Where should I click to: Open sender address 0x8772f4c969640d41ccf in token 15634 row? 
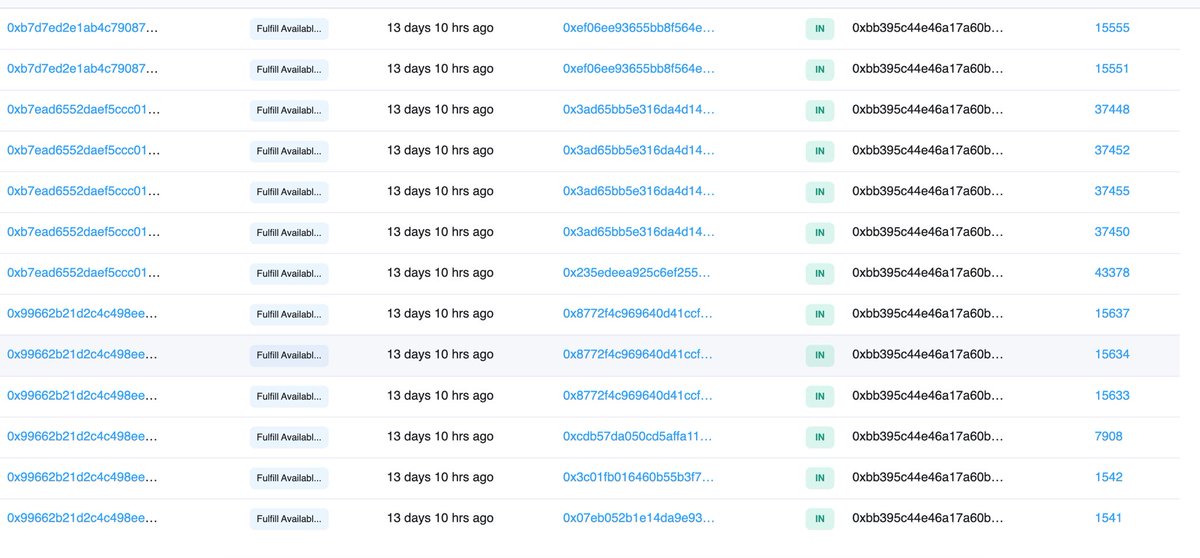(x=639, y=354)
